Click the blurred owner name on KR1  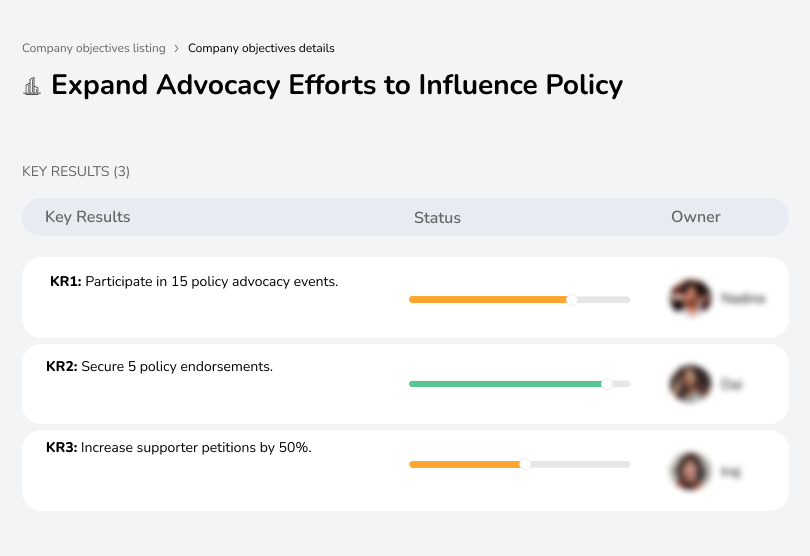(742, 298)
